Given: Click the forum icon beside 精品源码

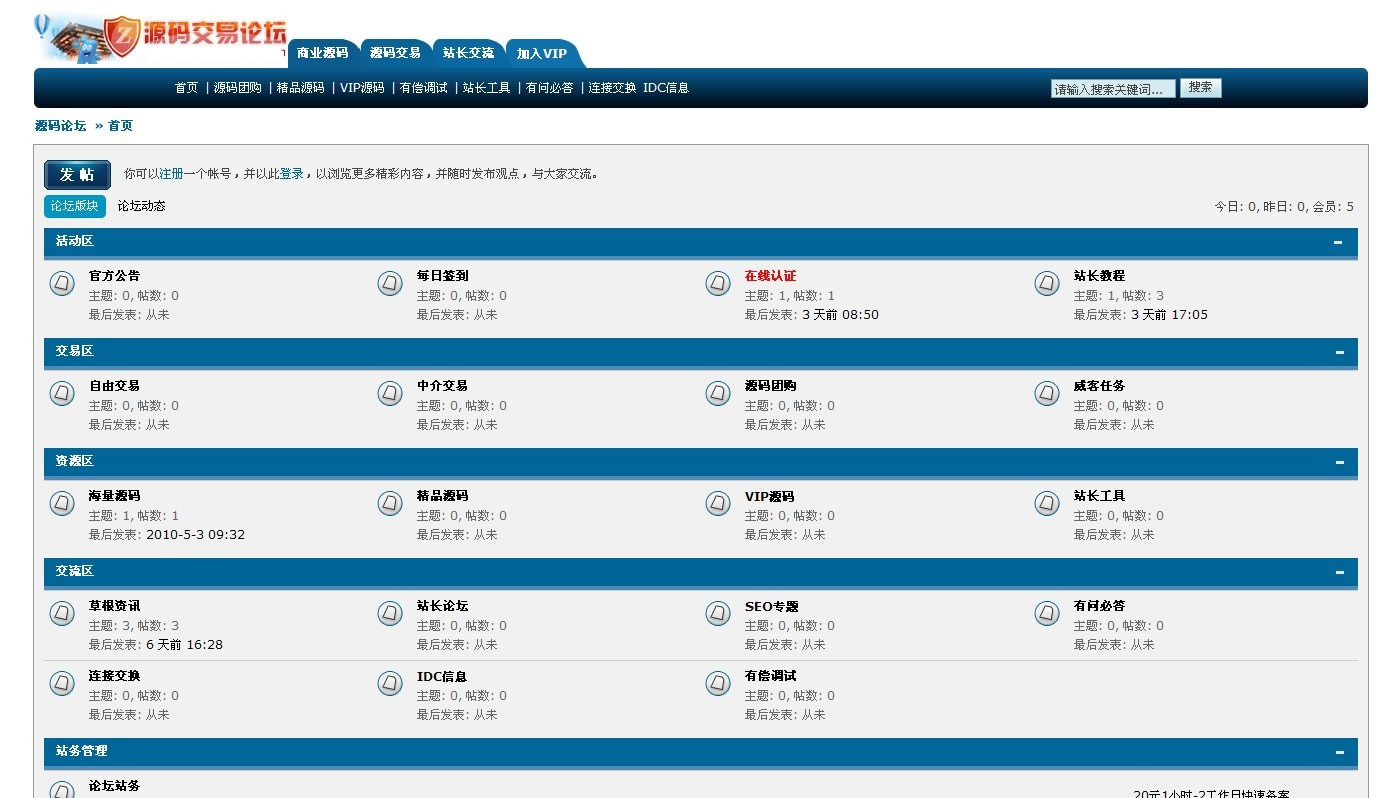Looking at the screenshot, I should coord(390,504).
